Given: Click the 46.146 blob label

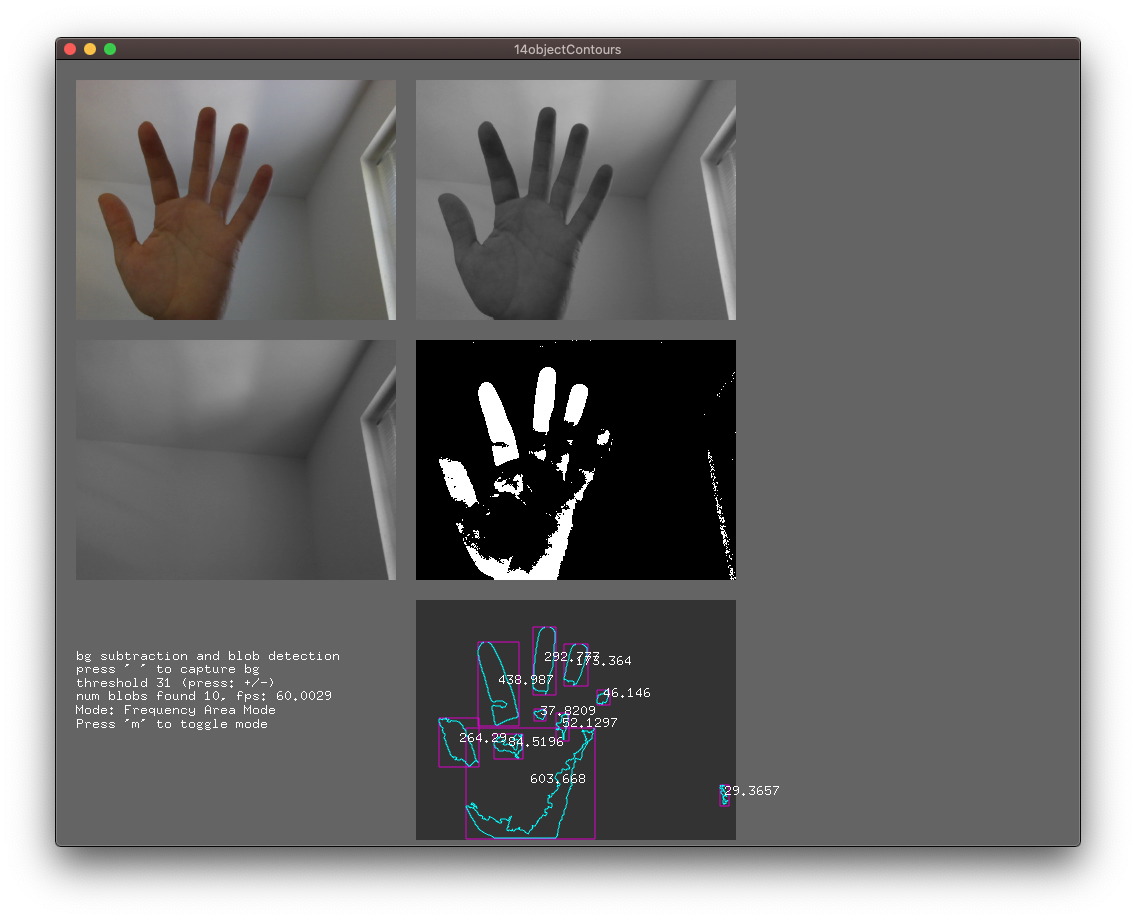Looking at the screenshot, I should coord(627,693).
